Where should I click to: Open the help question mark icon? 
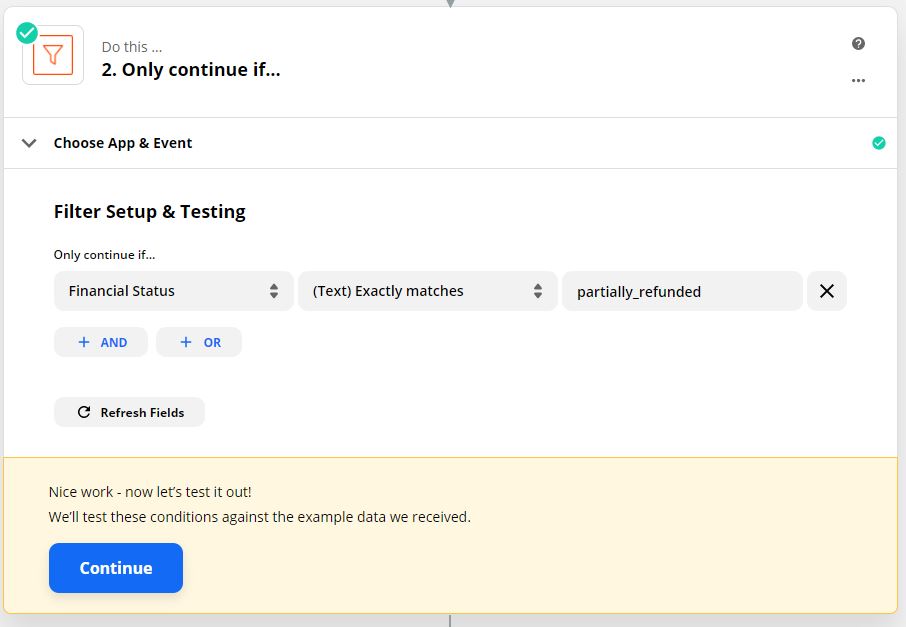[858, 43]
